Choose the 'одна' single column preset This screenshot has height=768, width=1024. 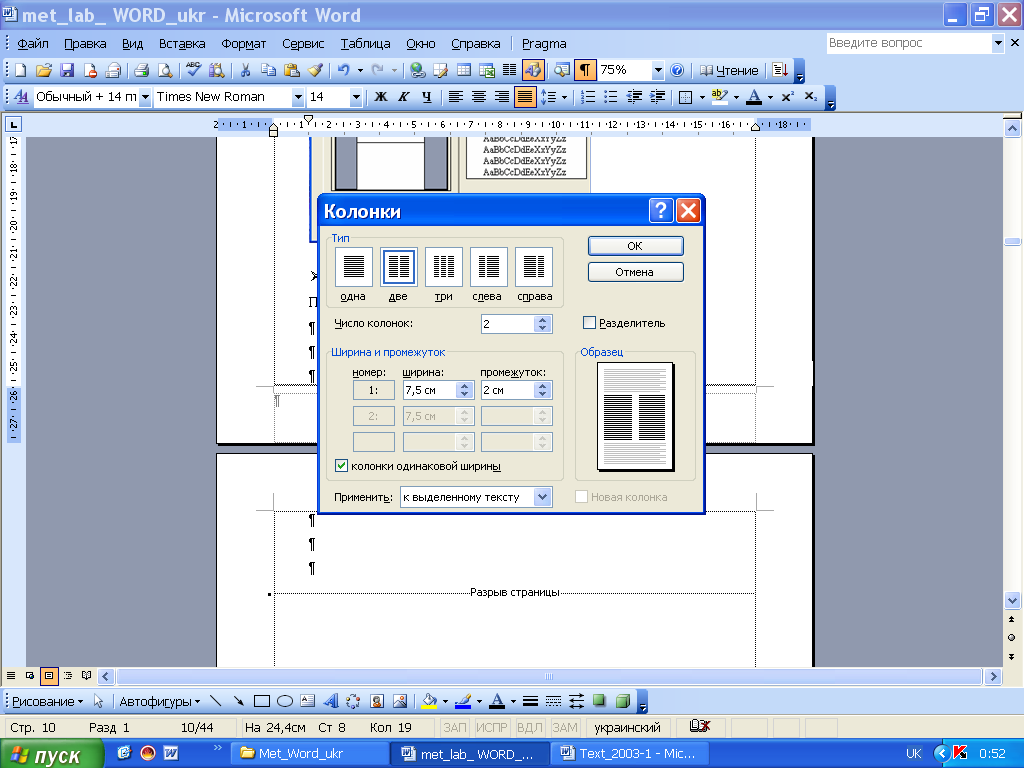(353, 266)
